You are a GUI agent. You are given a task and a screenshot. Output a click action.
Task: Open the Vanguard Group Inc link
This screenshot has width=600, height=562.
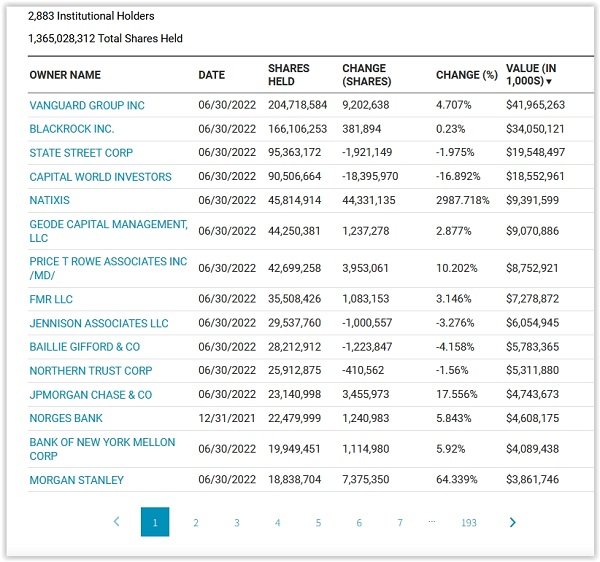[x=87, y=105]
